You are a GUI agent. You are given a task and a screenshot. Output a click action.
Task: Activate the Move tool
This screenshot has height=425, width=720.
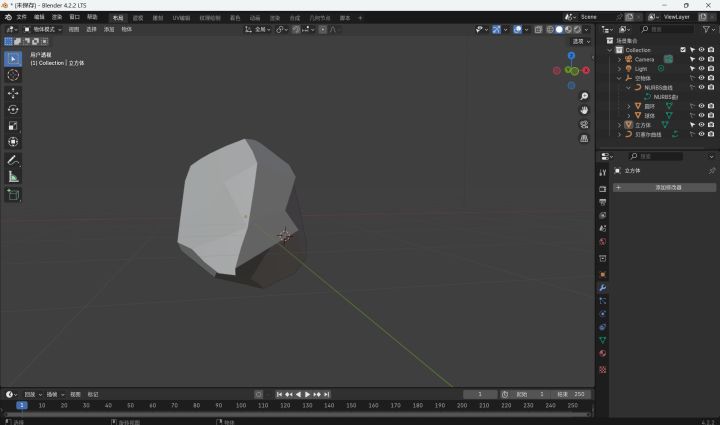[13, 93]
